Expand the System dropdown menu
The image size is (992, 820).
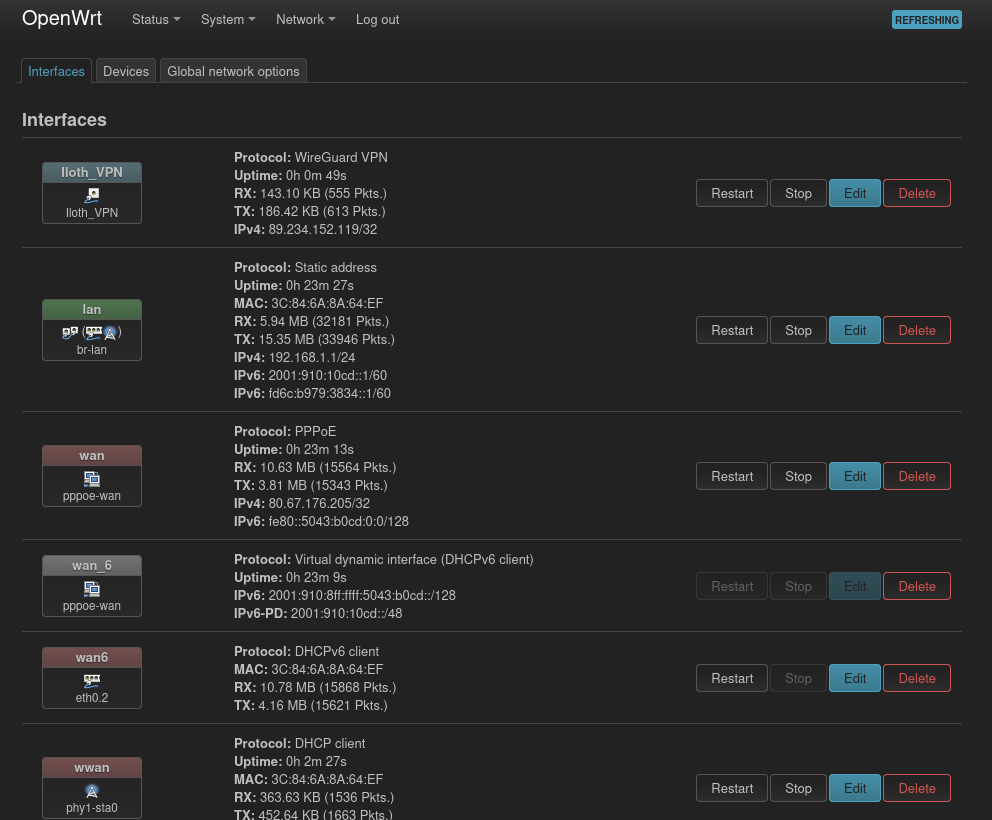click(x=228, y=19)
